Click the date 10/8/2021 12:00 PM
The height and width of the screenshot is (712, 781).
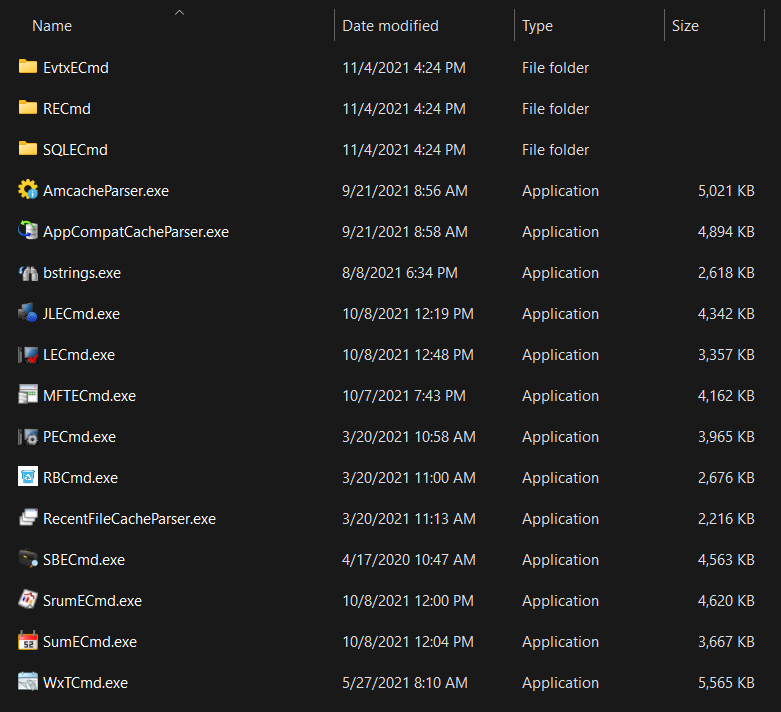[408, 600]
